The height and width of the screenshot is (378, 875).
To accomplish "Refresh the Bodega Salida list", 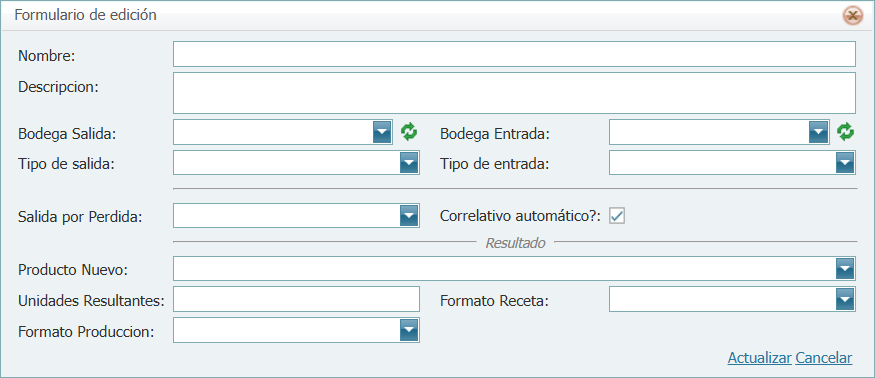I will tap(409, 132).
